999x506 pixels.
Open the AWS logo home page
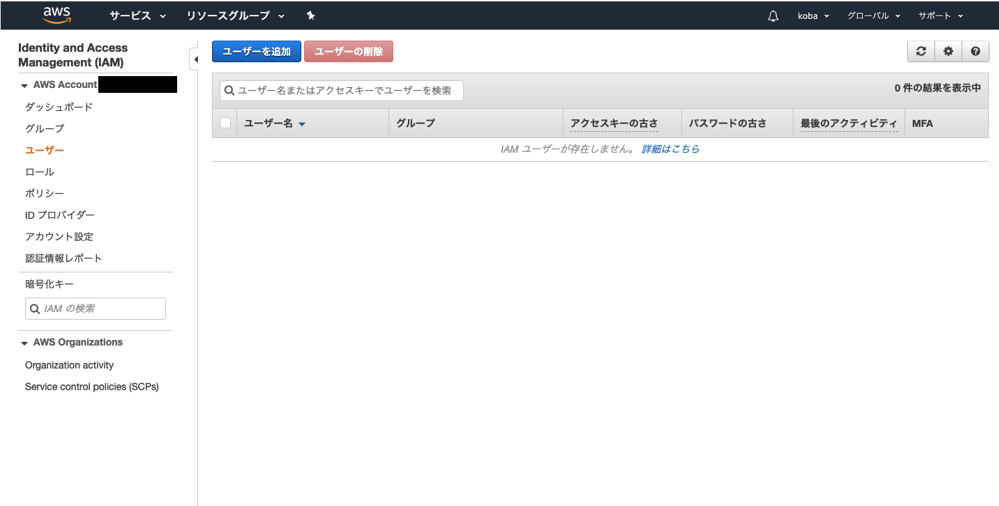pyautogui.click(x=57, y=15)
